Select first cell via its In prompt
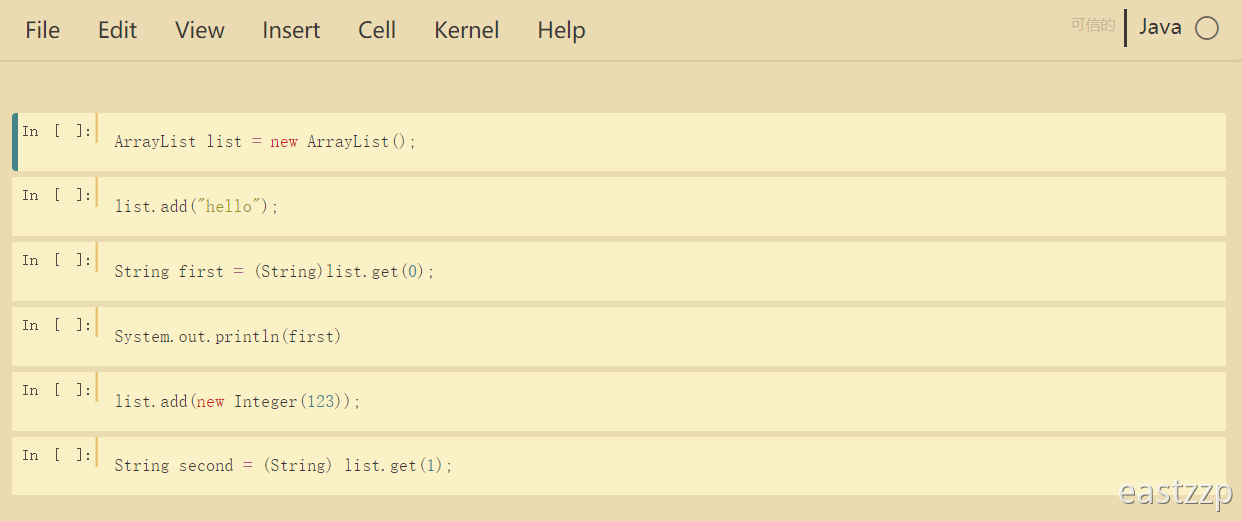The width and height of the screenshot is (1242, 521). coord(57,132)
